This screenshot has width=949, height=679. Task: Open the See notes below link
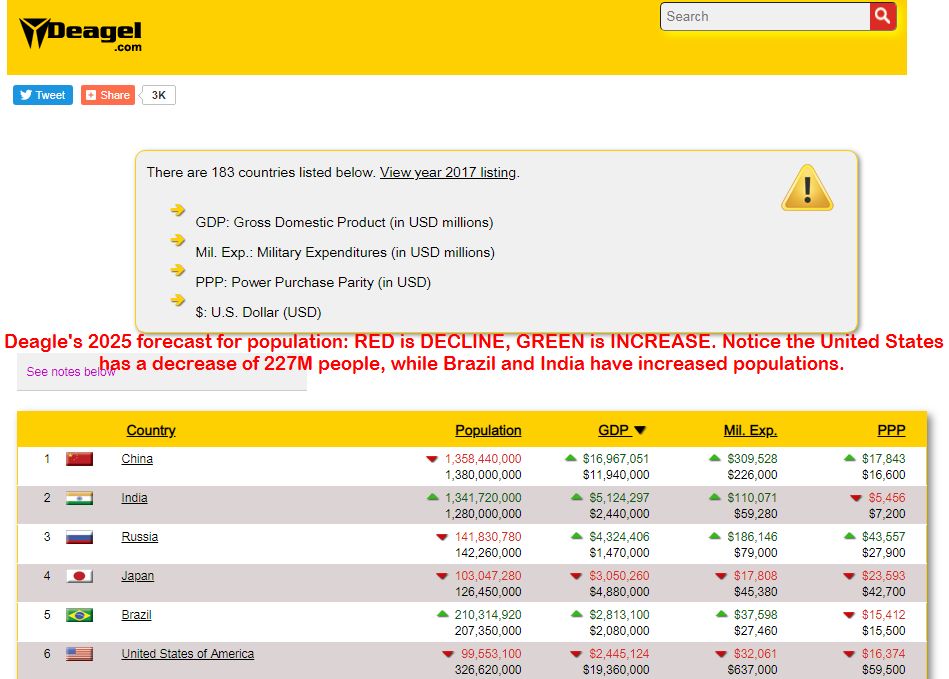[x=71, y=372]
